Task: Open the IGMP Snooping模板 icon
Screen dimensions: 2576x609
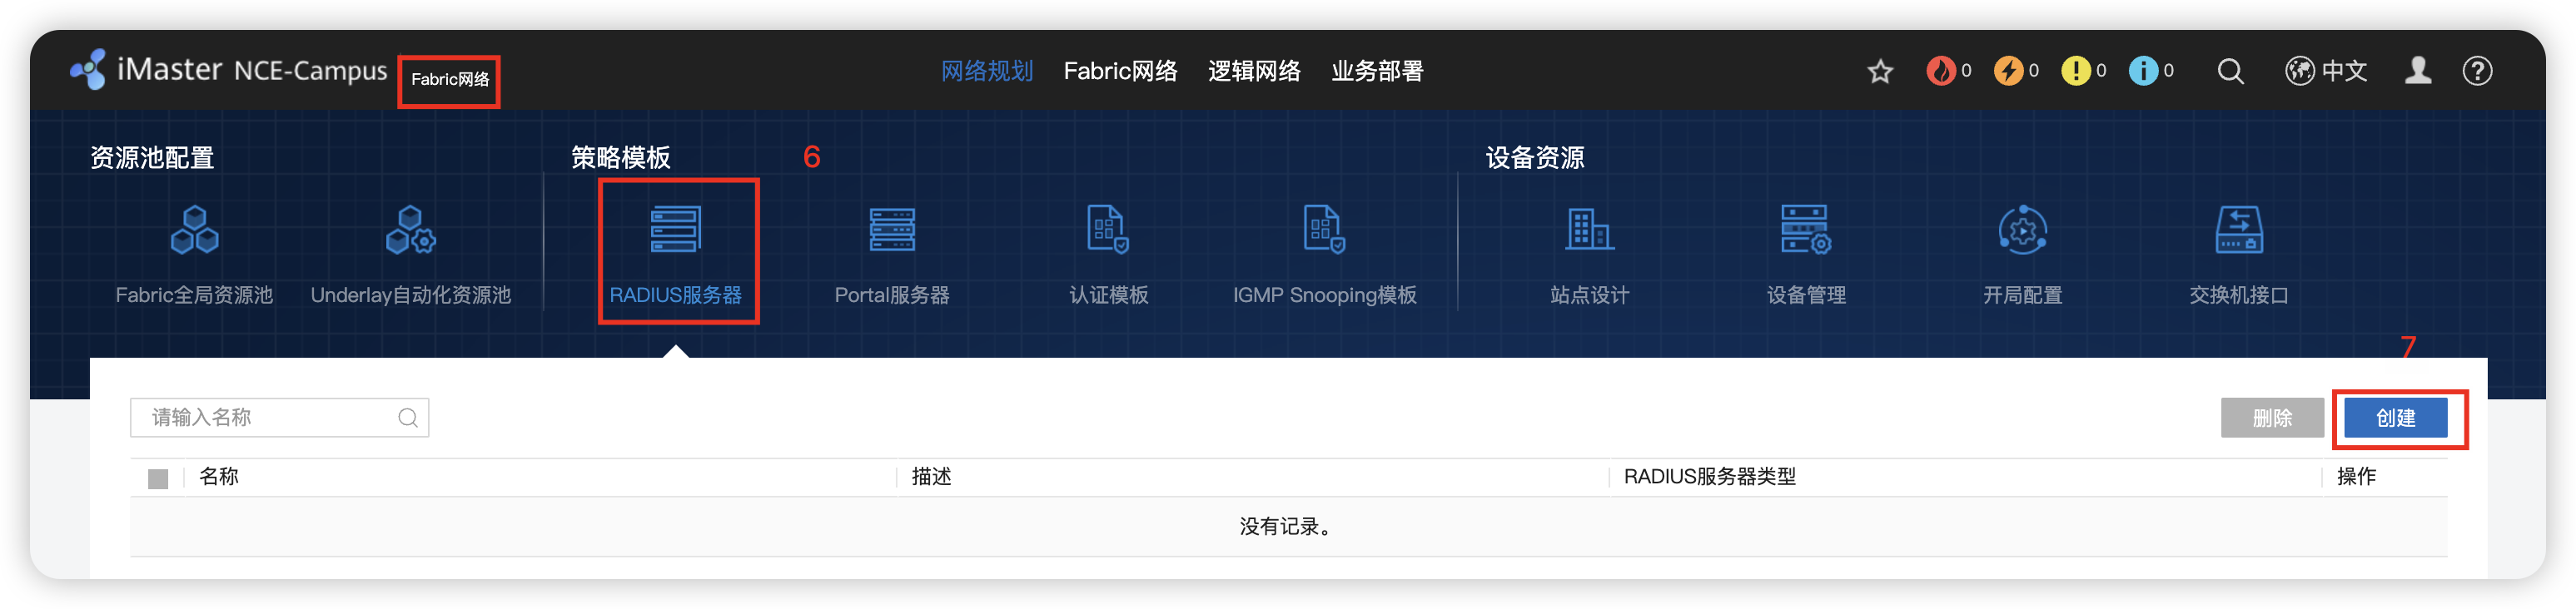Action: tap(1324, 230)
